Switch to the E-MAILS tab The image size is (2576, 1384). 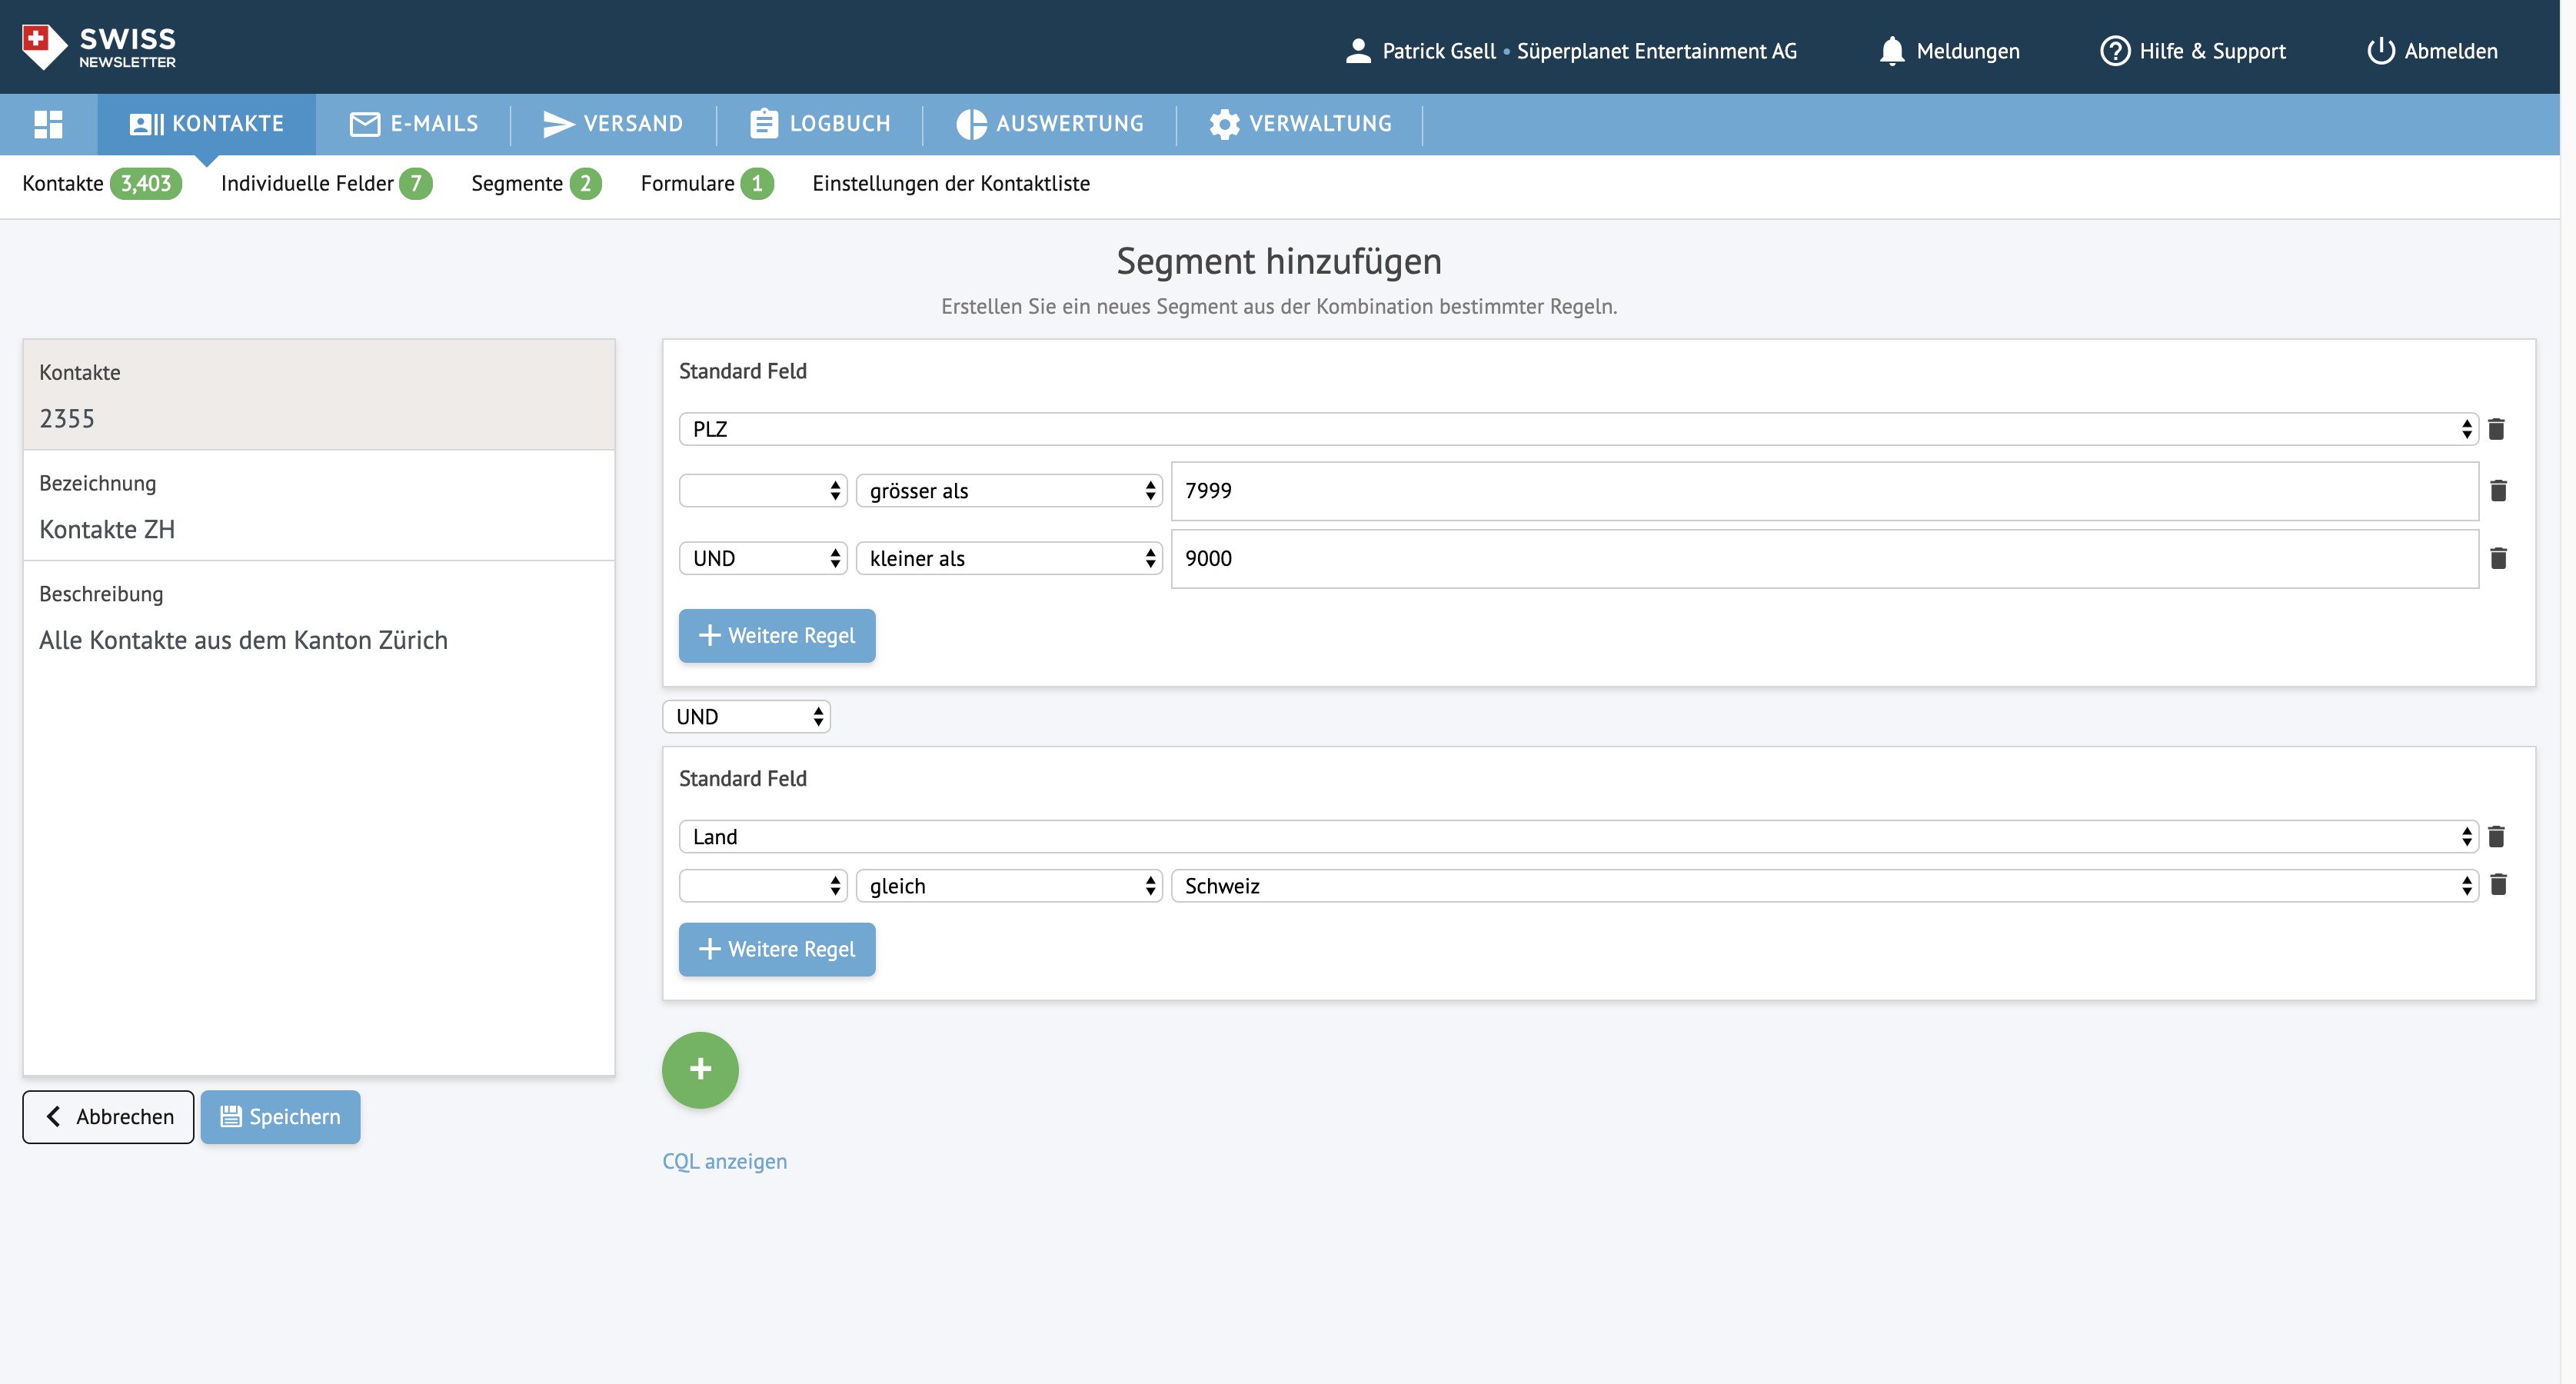414,124
